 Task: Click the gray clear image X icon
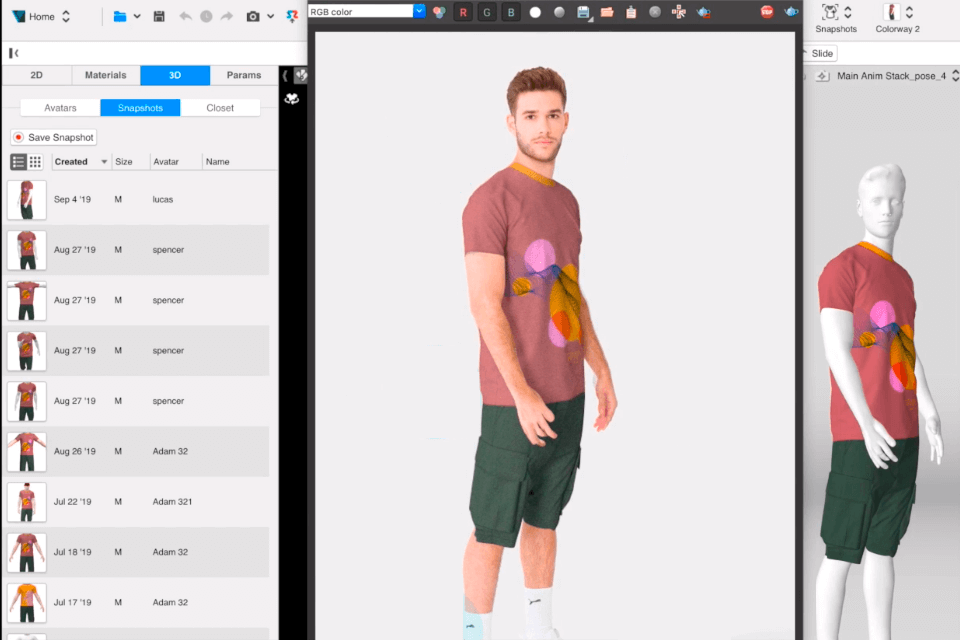(x=655, y=12)
